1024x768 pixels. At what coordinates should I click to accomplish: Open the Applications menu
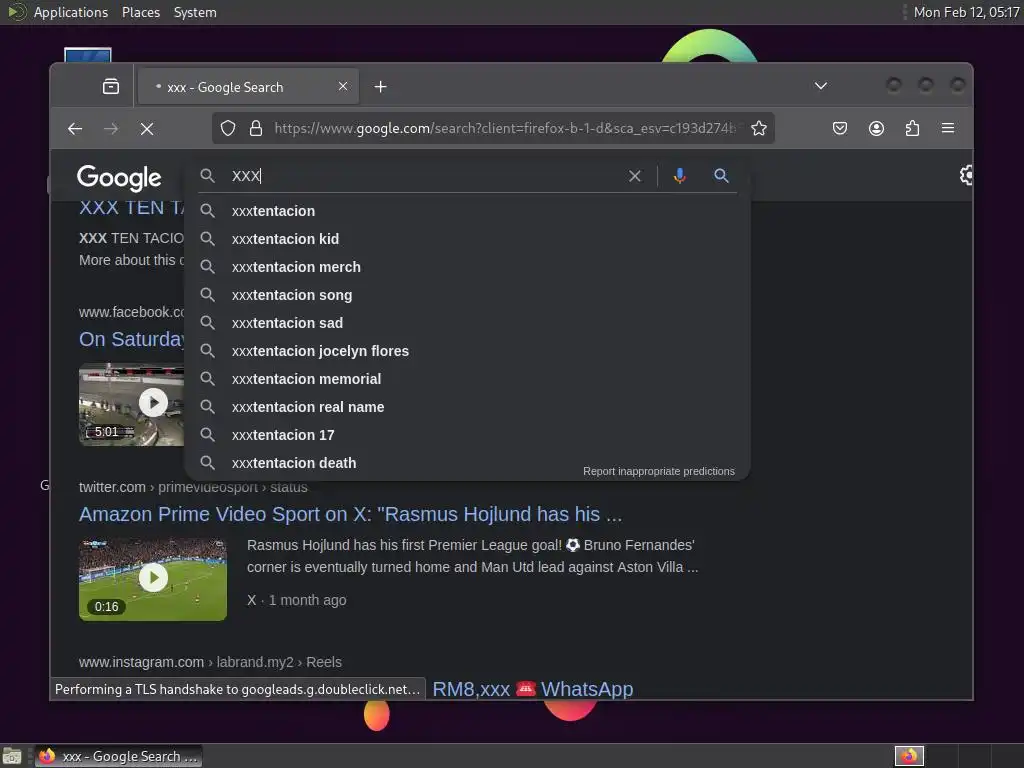coord(71,12)
